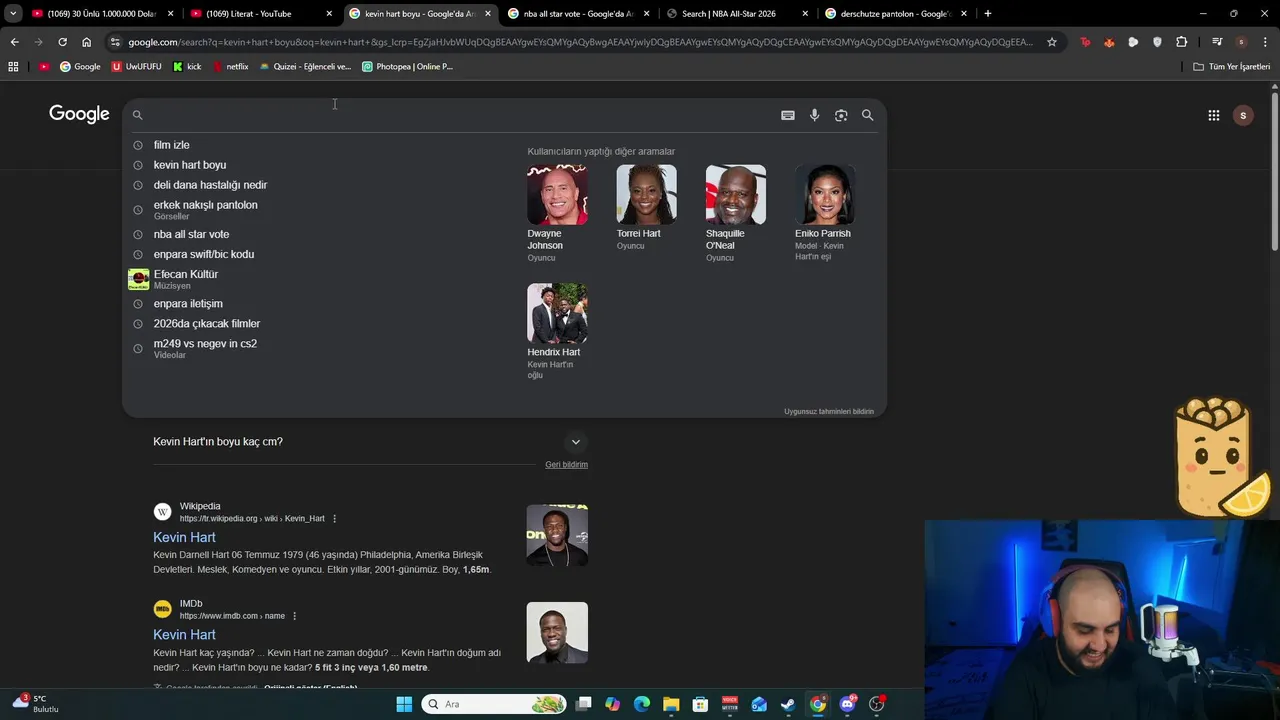This screenshot has height=720, width=1280.
Task: Open the Photopea bookmark
Action: pos(407,66)
